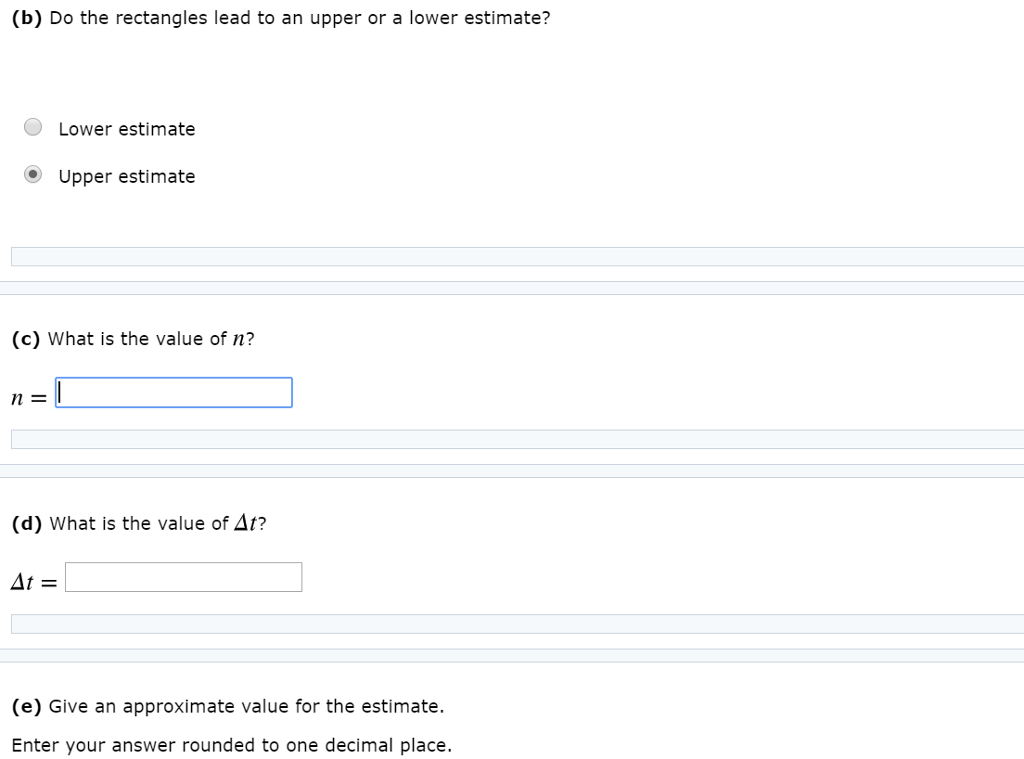Click the feedback bar below part (d)
This screenshot has width=1024, height=759.
pos(517,624)
